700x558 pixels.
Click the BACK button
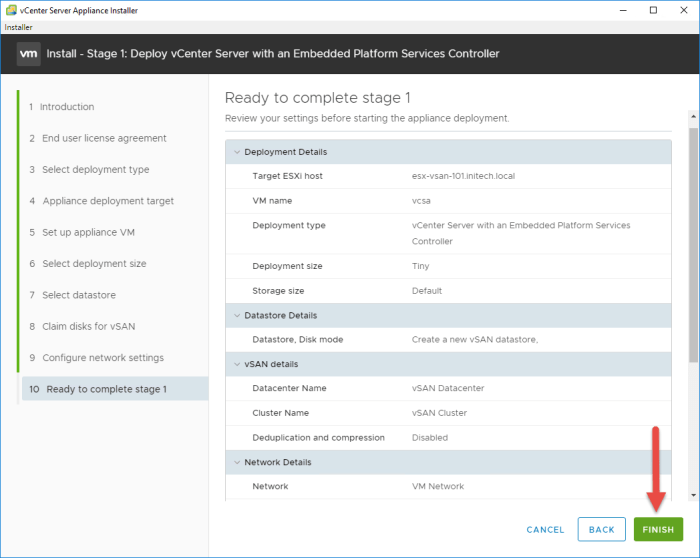pyautogui.click(x=601, y=529)
